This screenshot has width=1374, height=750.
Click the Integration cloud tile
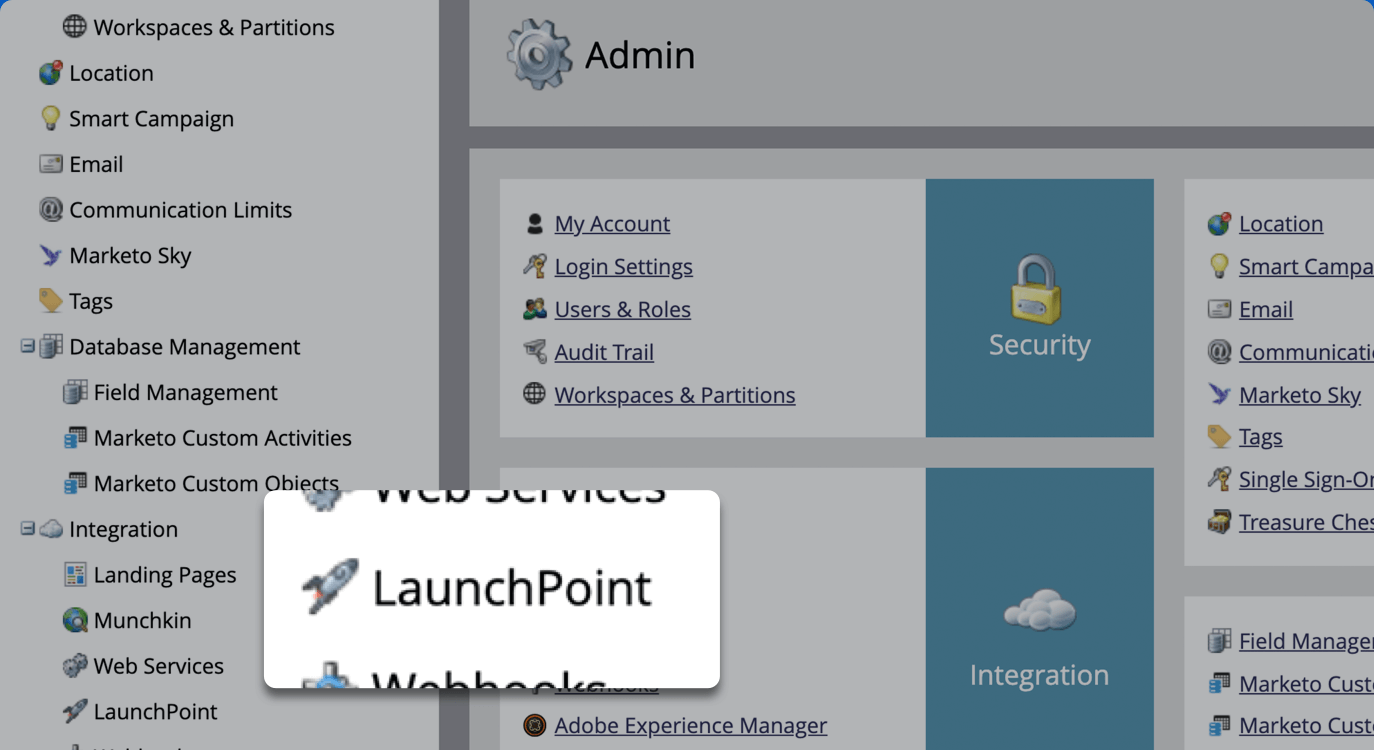pos(1040,609)
